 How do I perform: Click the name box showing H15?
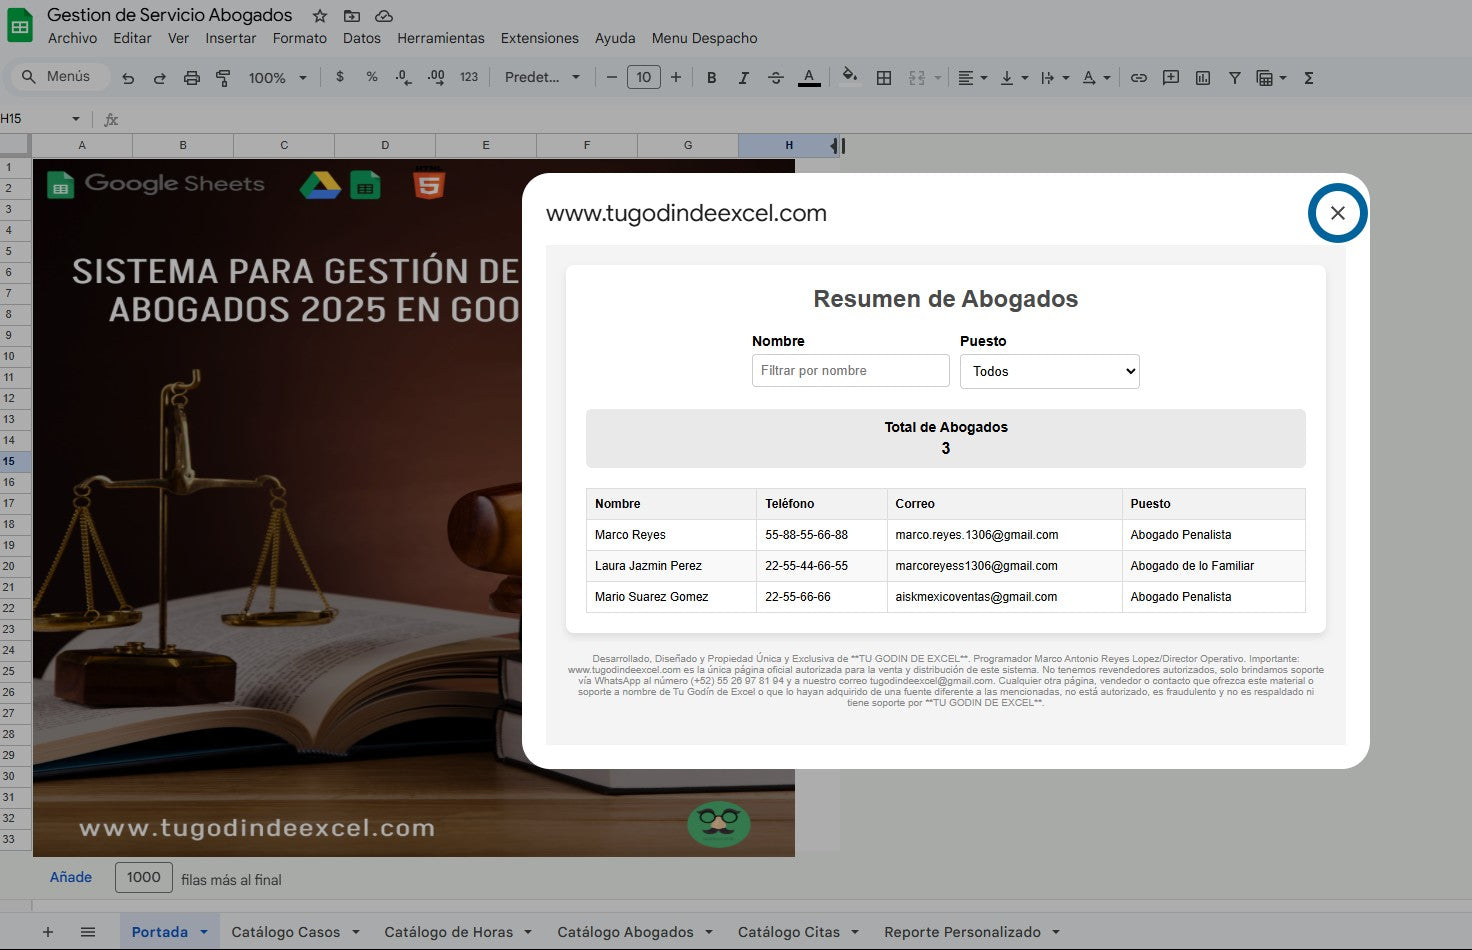[x=40, y=119]
